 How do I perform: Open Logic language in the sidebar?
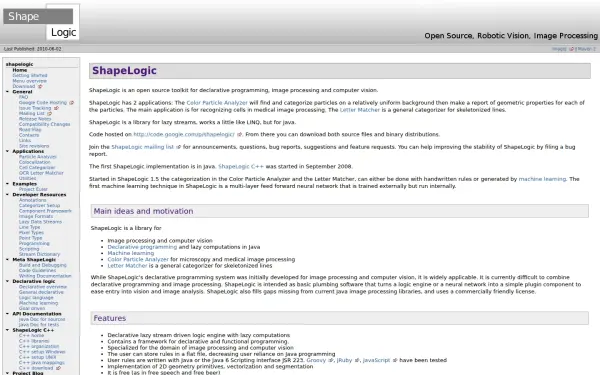tap(36, 297)
